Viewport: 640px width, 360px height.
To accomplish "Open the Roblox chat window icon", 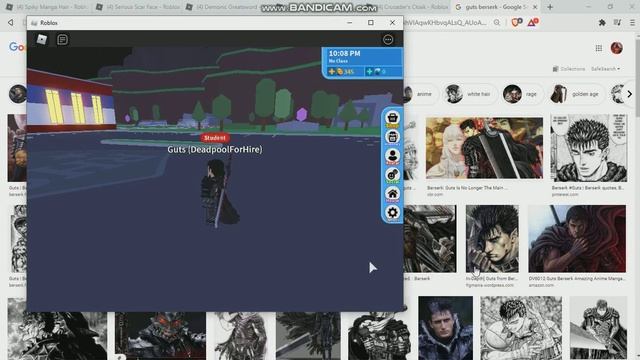I will pyautogui.click(x=62, y=39).
